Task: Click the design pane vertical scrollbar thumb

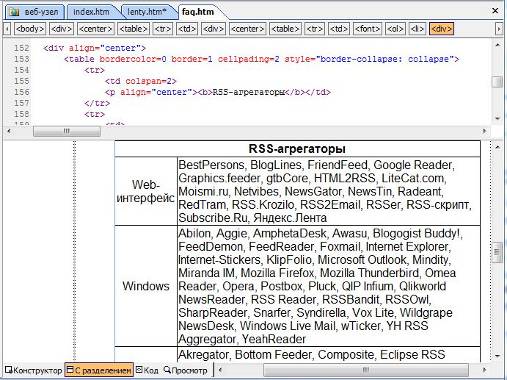Action: pos(497,252)
